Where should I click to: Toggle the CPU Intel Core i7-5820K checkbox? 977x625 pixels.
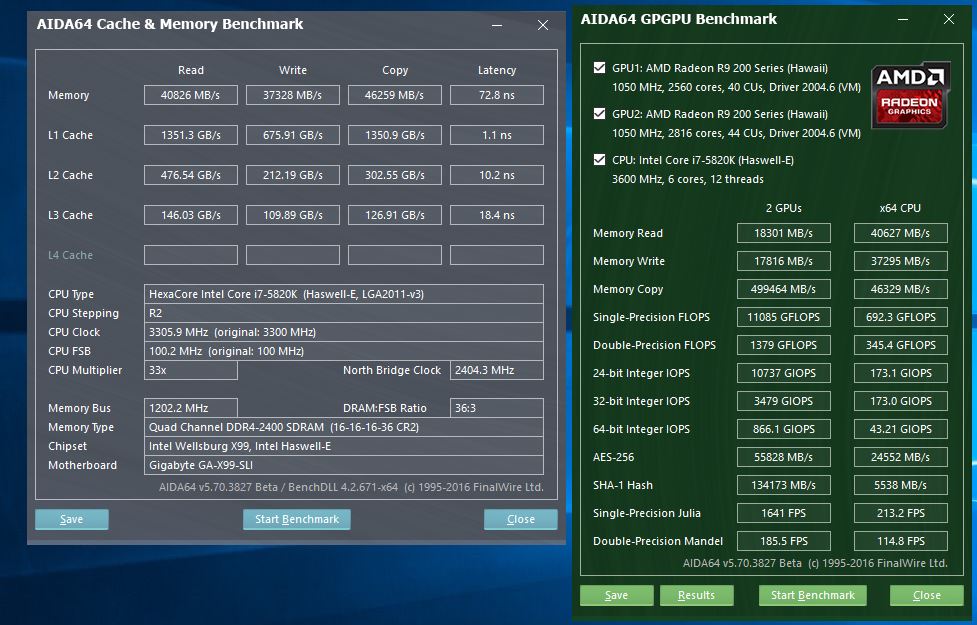(x=599, y=160)
